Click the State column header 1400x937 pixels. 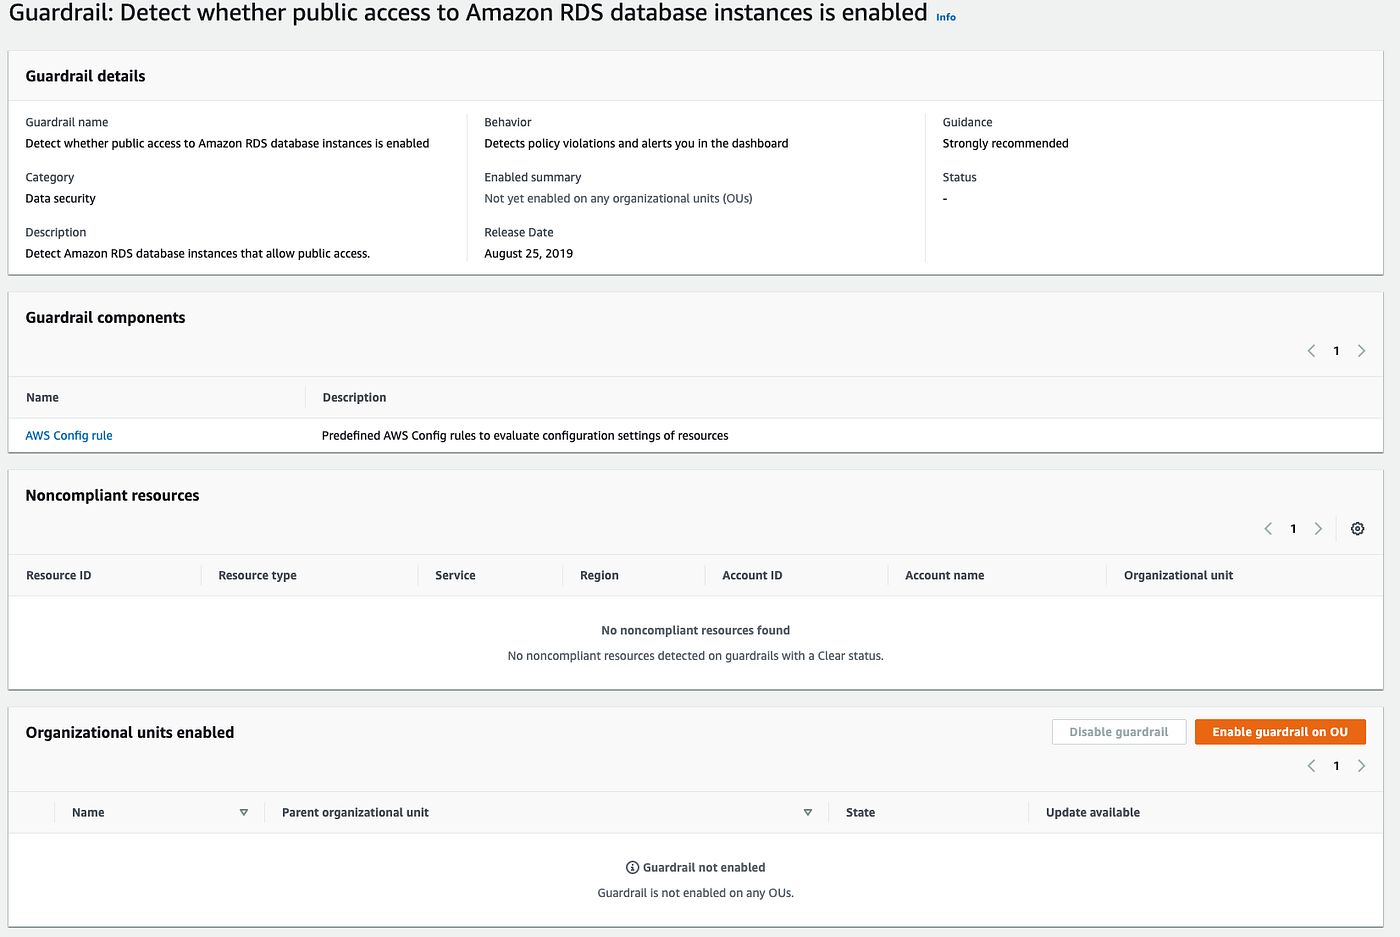[860, 812]
